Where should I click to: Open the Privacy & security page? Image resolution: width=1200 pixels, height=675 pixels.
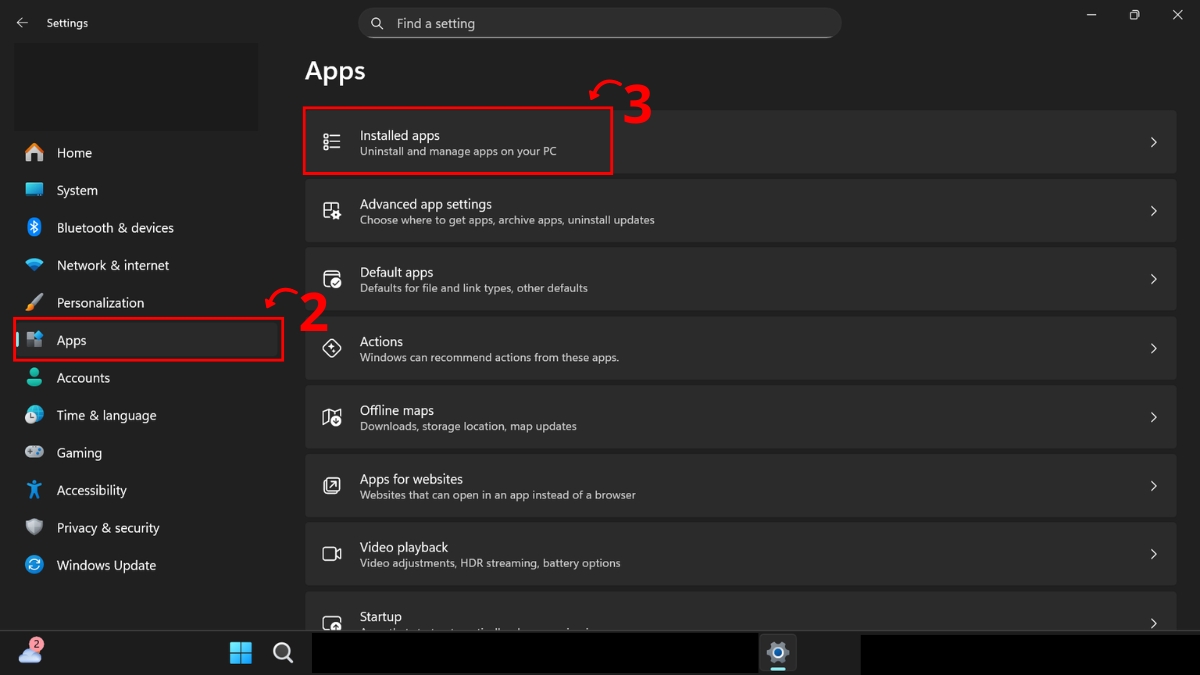pyautogui.click(x=107, y=527)
